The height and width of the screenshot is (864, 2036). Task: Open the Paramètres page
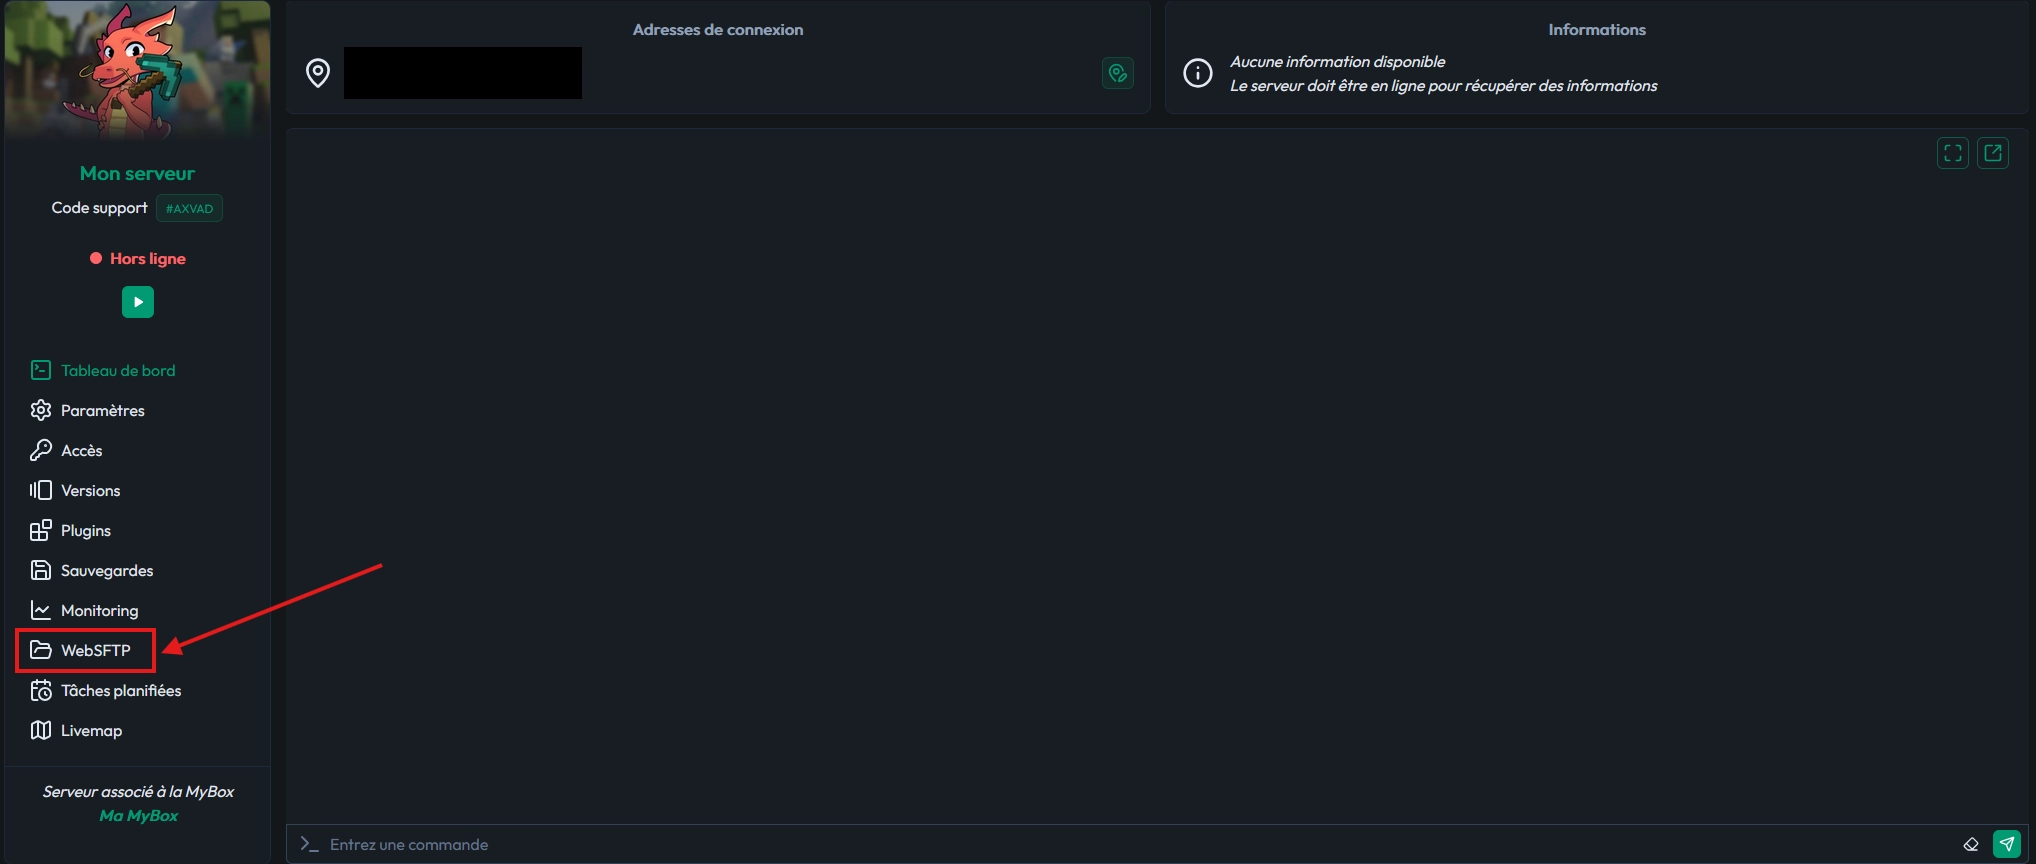(x=102, y=410)
